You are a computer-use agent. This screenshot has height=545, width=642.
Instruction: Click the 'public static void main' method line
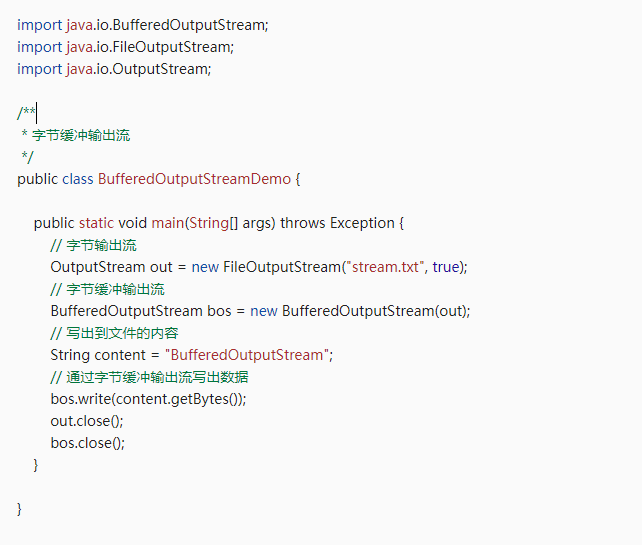[x=219, y=223]
